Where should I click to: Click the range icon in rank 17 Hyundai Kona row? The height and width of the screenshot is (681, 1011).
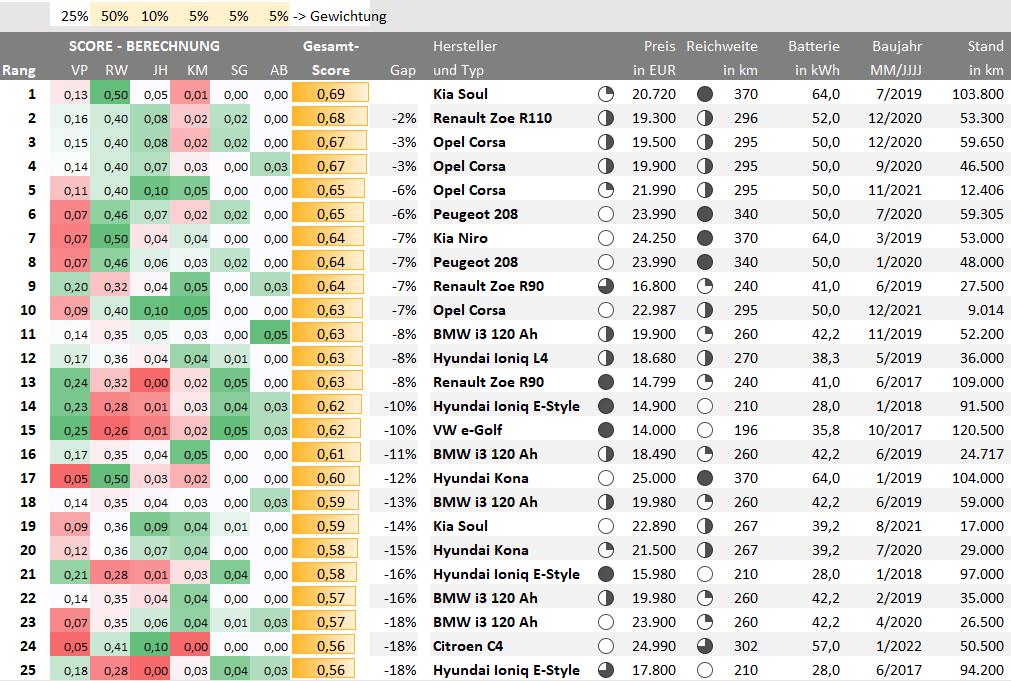click(705, 478)
